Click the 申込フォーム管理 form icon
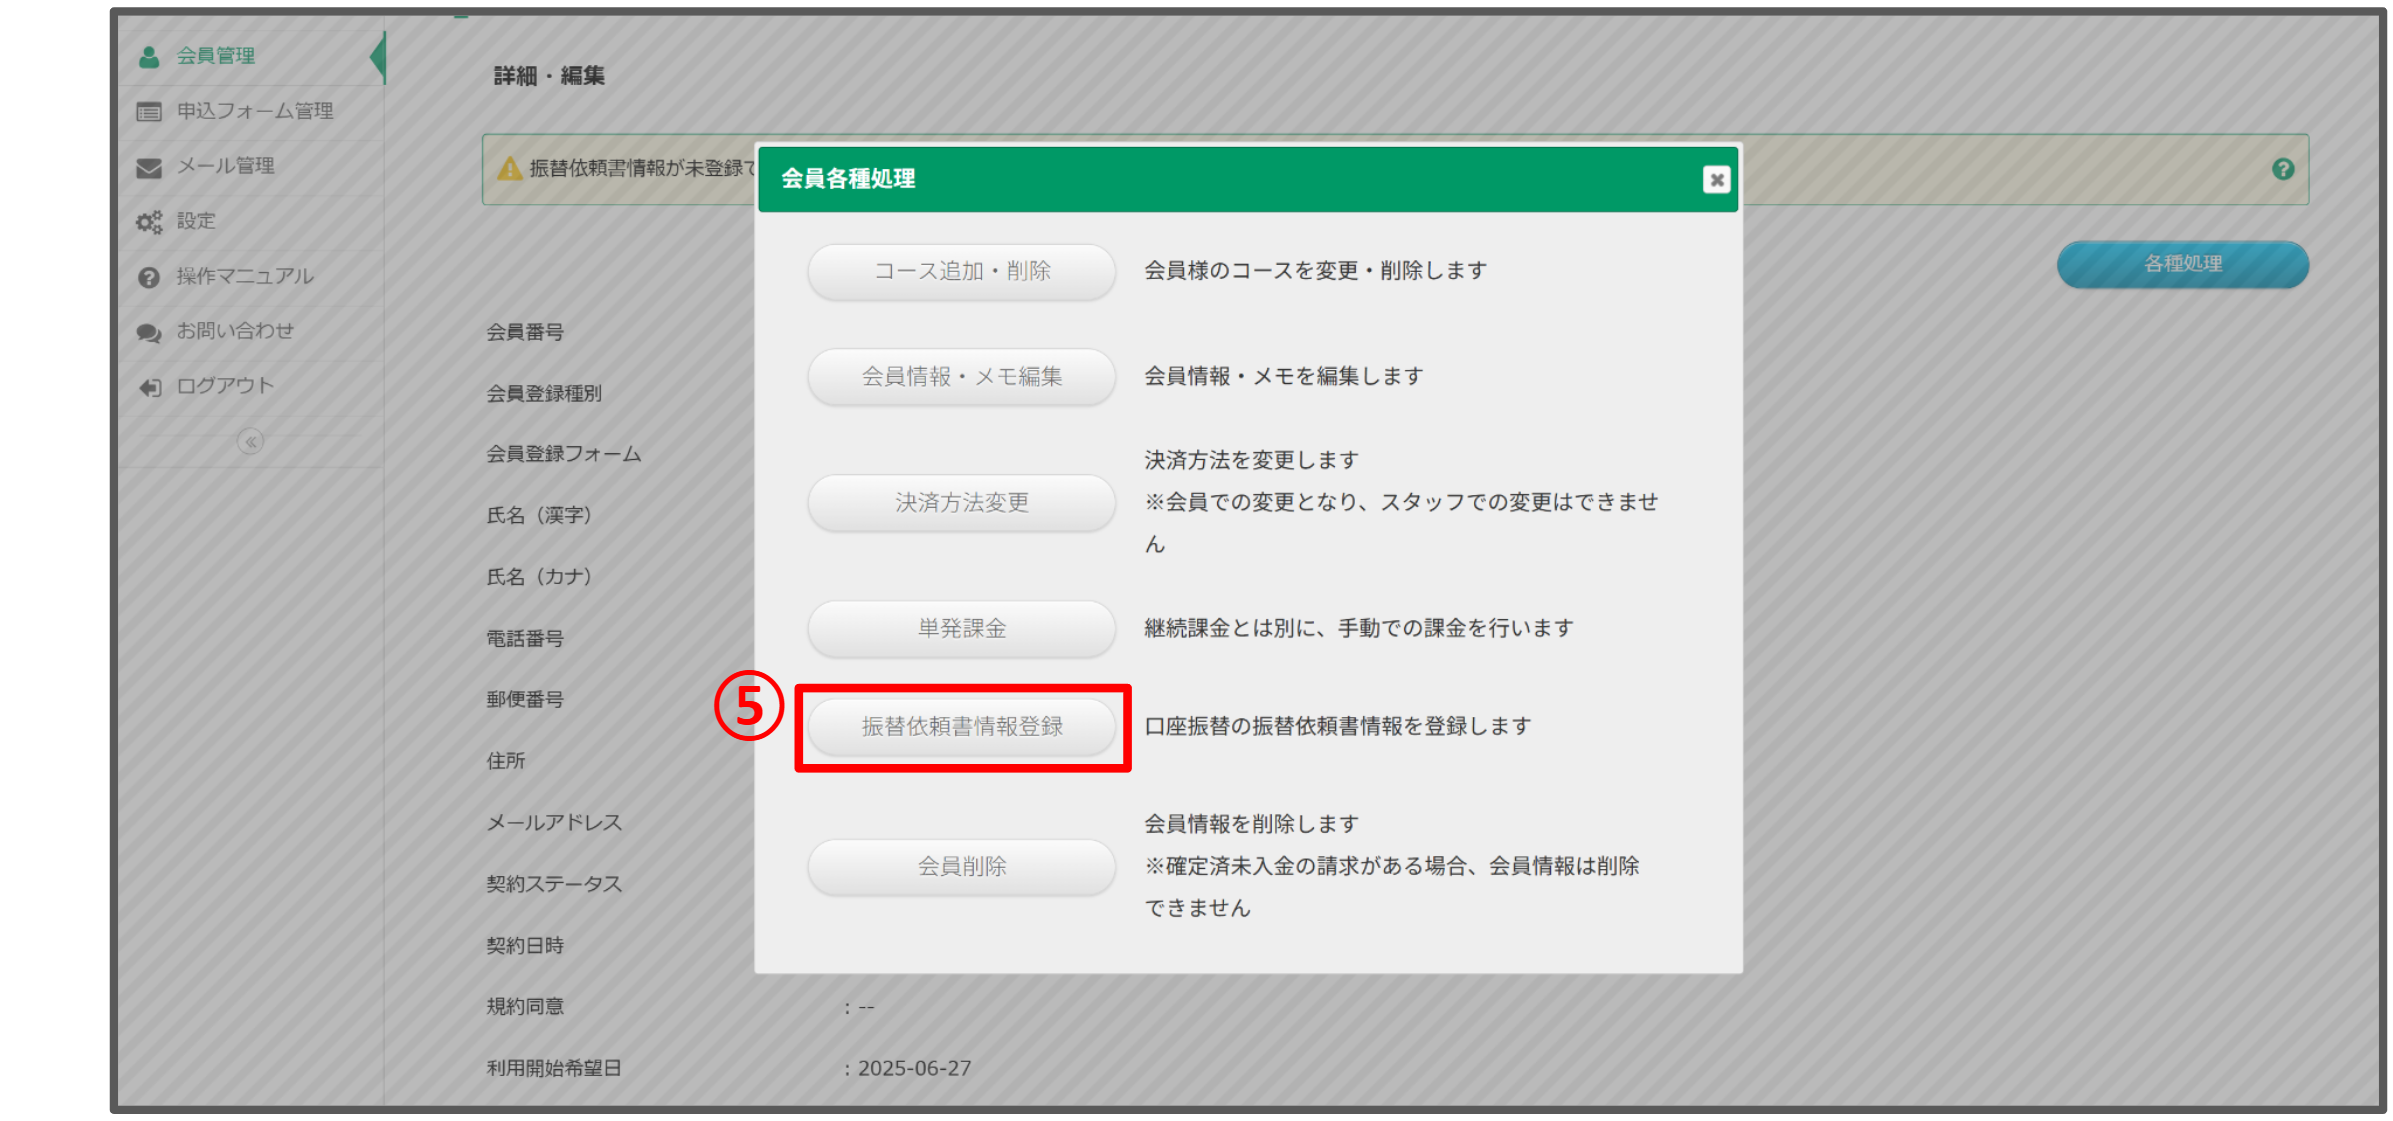The height and width of the screenshot is (1121, 2393). point(148,111)
